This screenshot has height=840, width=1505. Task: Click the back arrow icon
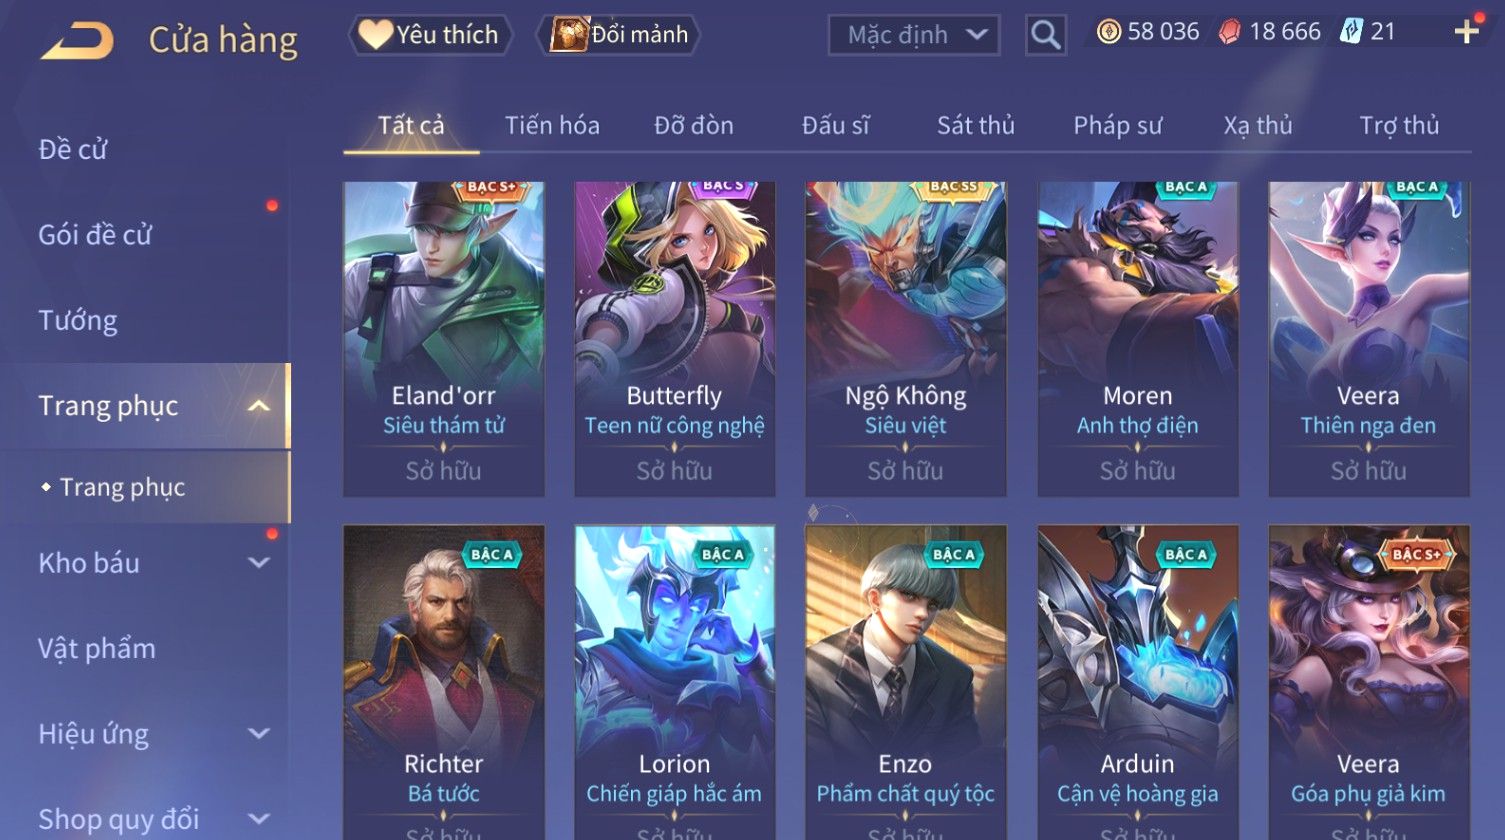tap(76, 41)
